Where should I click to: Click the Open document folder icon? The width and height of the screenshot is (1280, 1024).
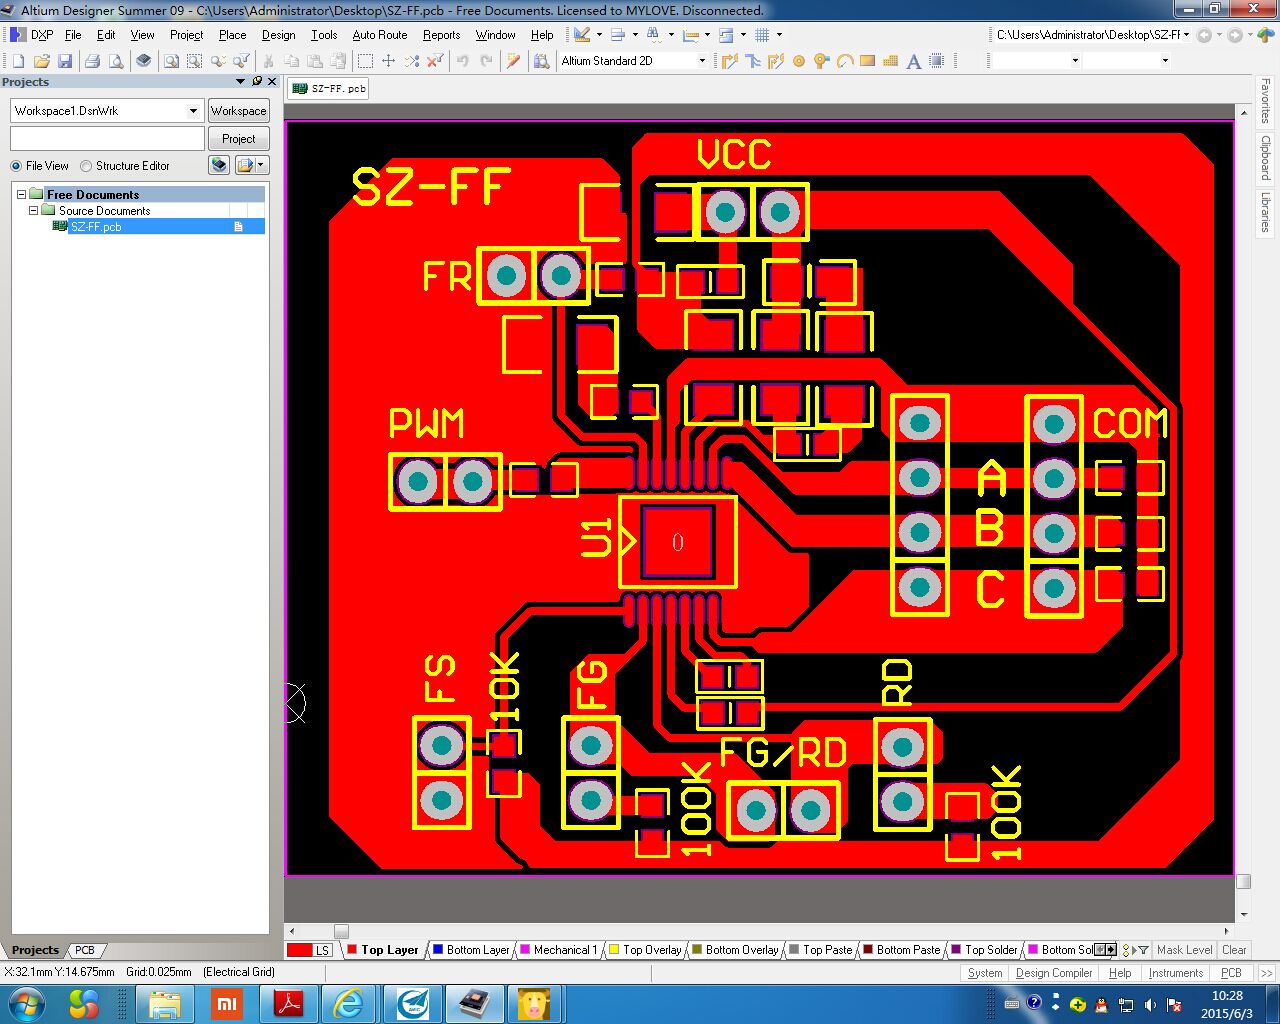41,61
